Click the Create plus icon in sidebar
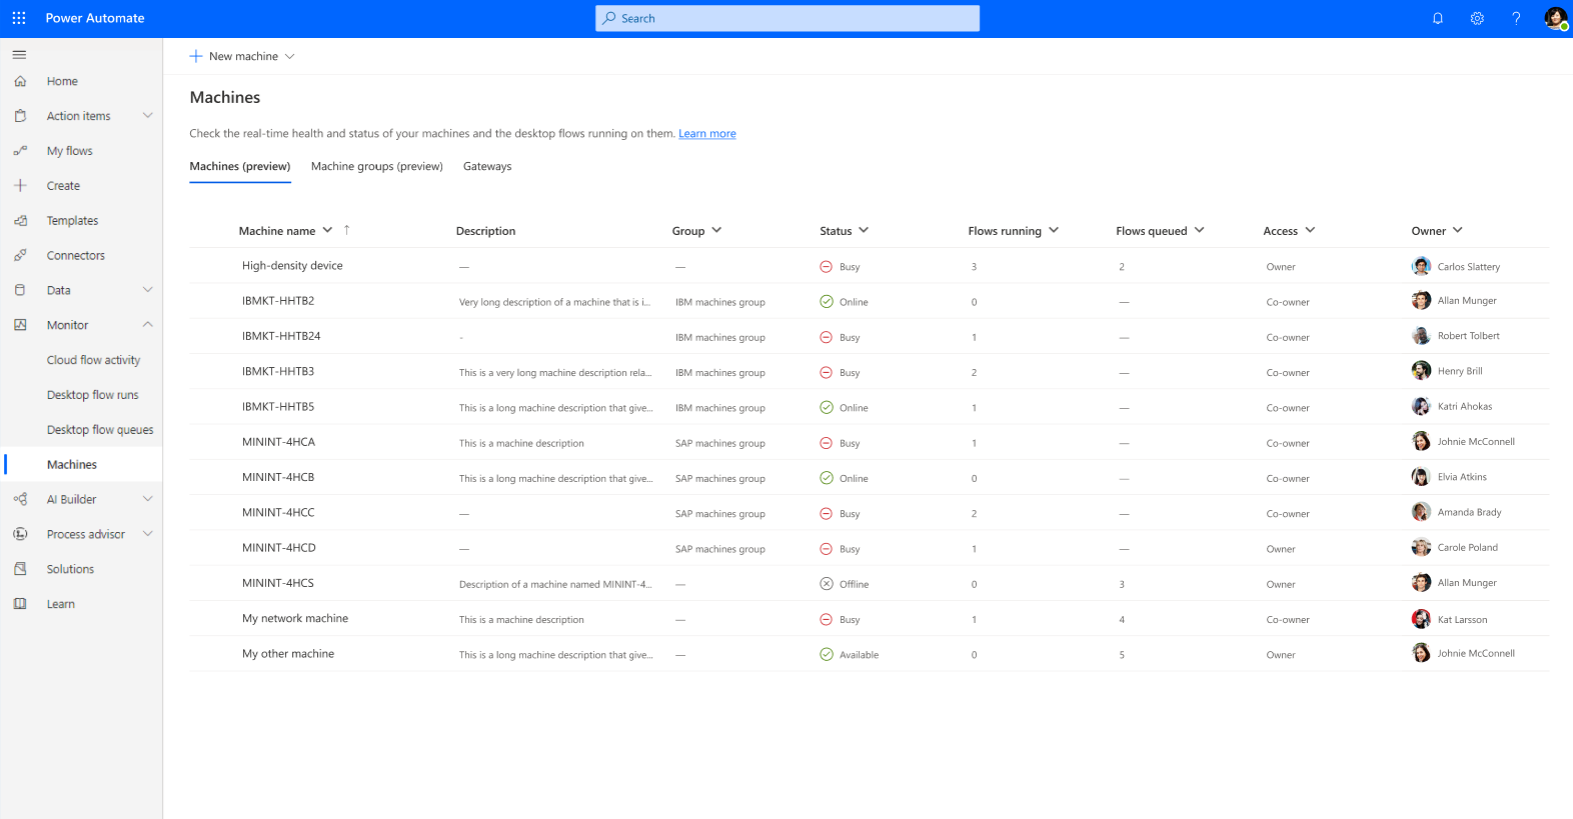This screenshot has width=1573, height=819. tap(20, 186)
